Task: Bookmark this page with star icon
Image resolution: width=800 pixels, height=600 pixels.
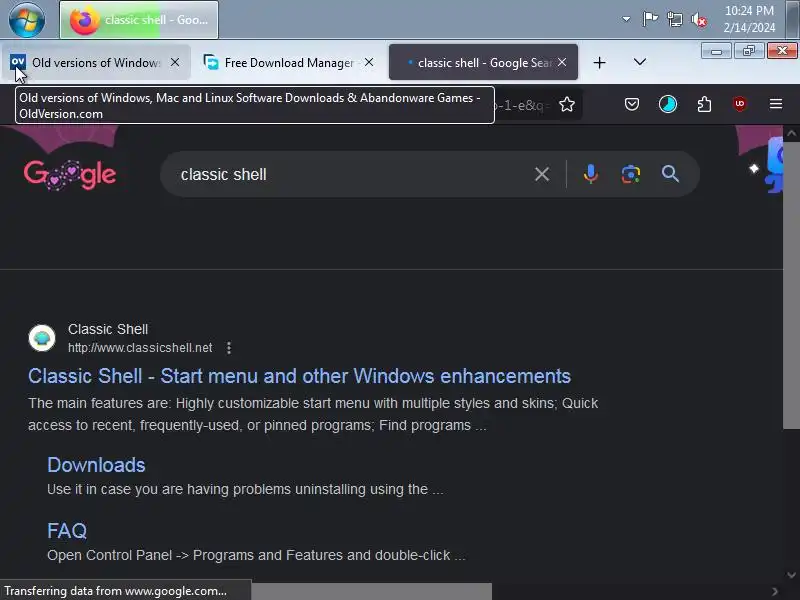Action: [x=567, y=105]
